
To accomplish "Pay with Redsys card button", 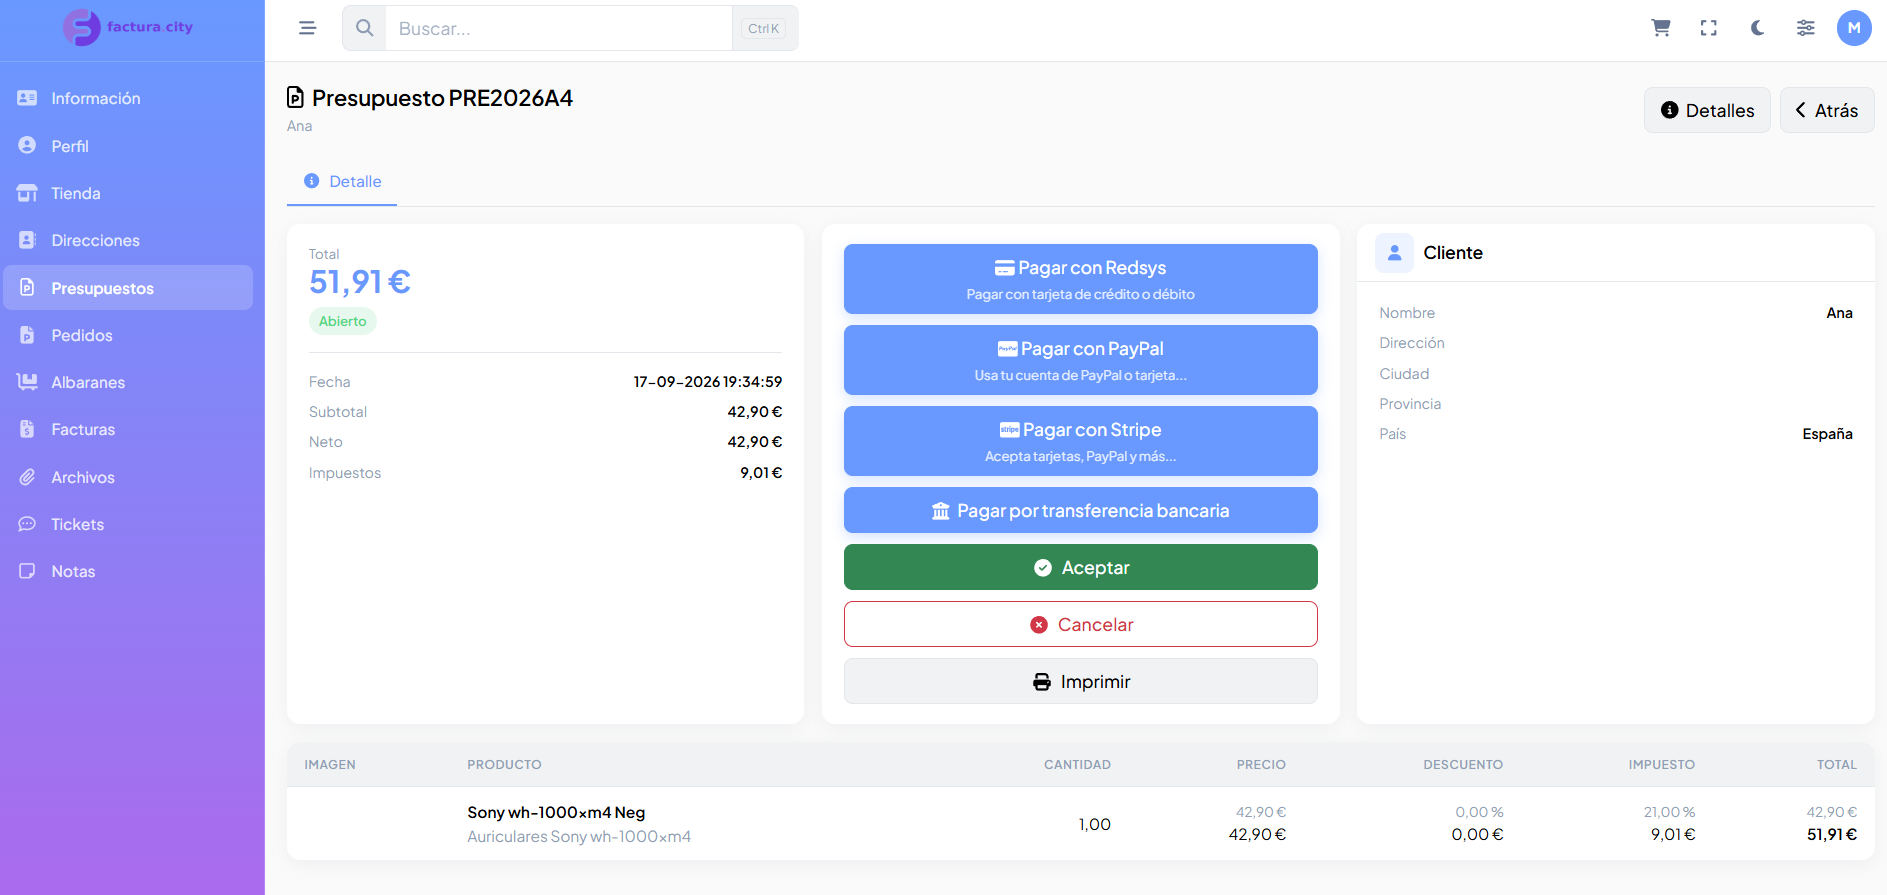I will pos(1080,279).
